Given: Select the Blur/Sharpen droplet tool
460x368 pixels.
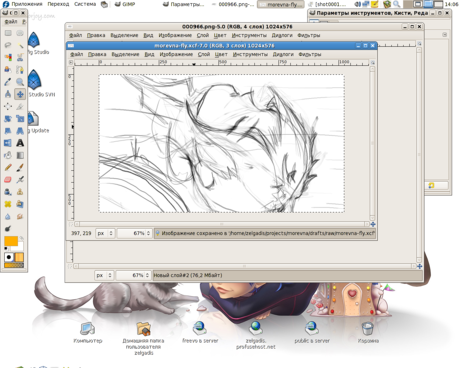Looking at the screenshot, I should (x=8, y=216).
